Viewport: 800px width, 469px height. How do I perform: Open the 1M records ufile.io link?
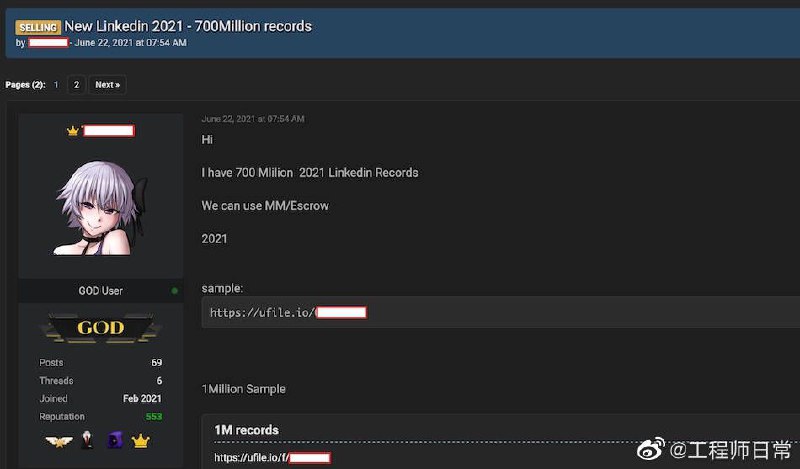point(272,458)
